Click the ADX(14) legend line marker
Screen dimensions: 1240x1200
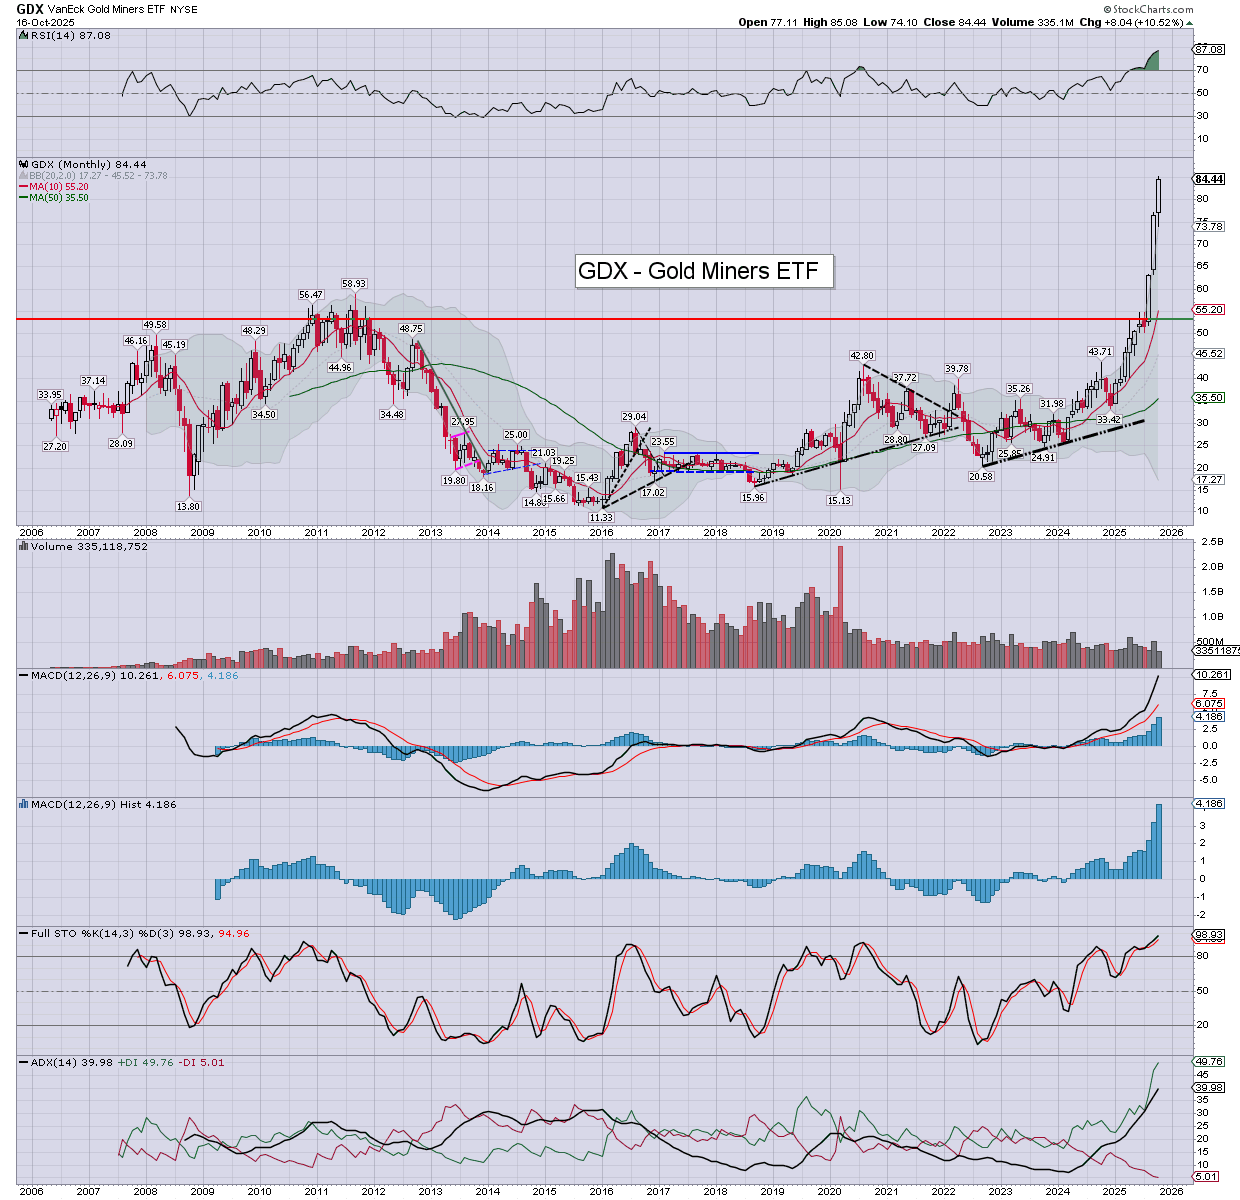(24, 1062)
